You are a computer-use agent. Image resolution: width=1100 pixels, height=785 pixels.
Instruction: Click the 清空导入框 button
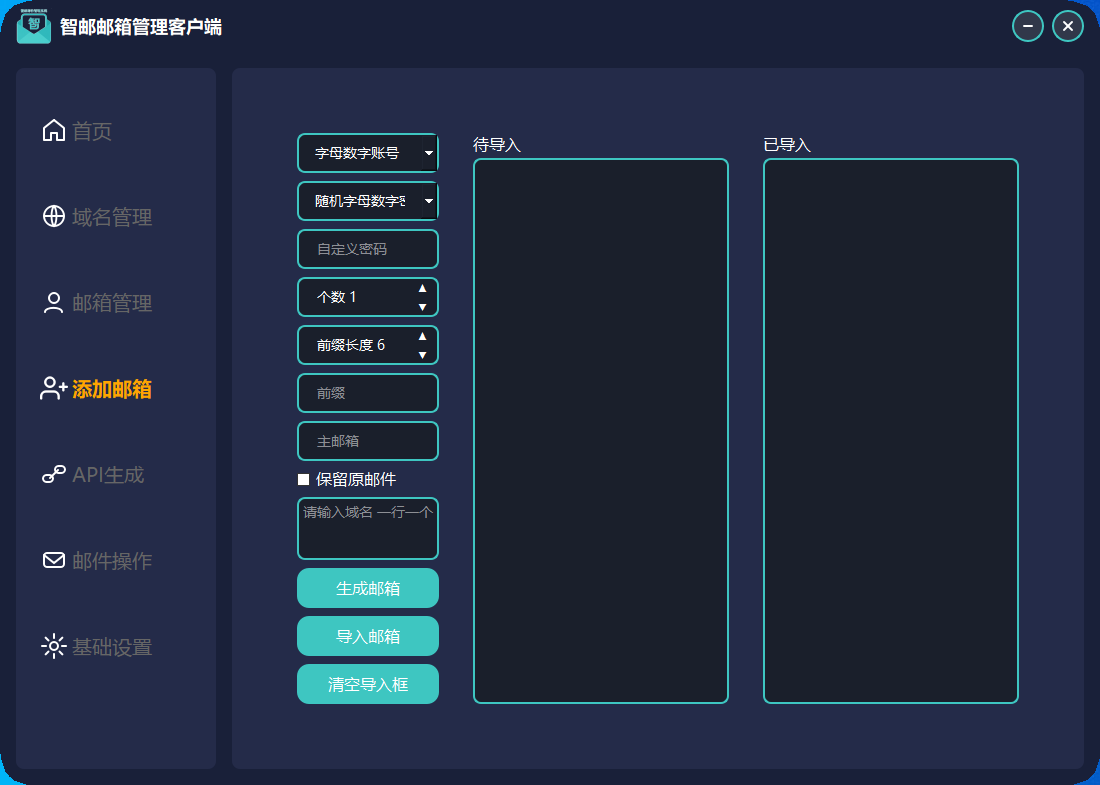[367, 684]
